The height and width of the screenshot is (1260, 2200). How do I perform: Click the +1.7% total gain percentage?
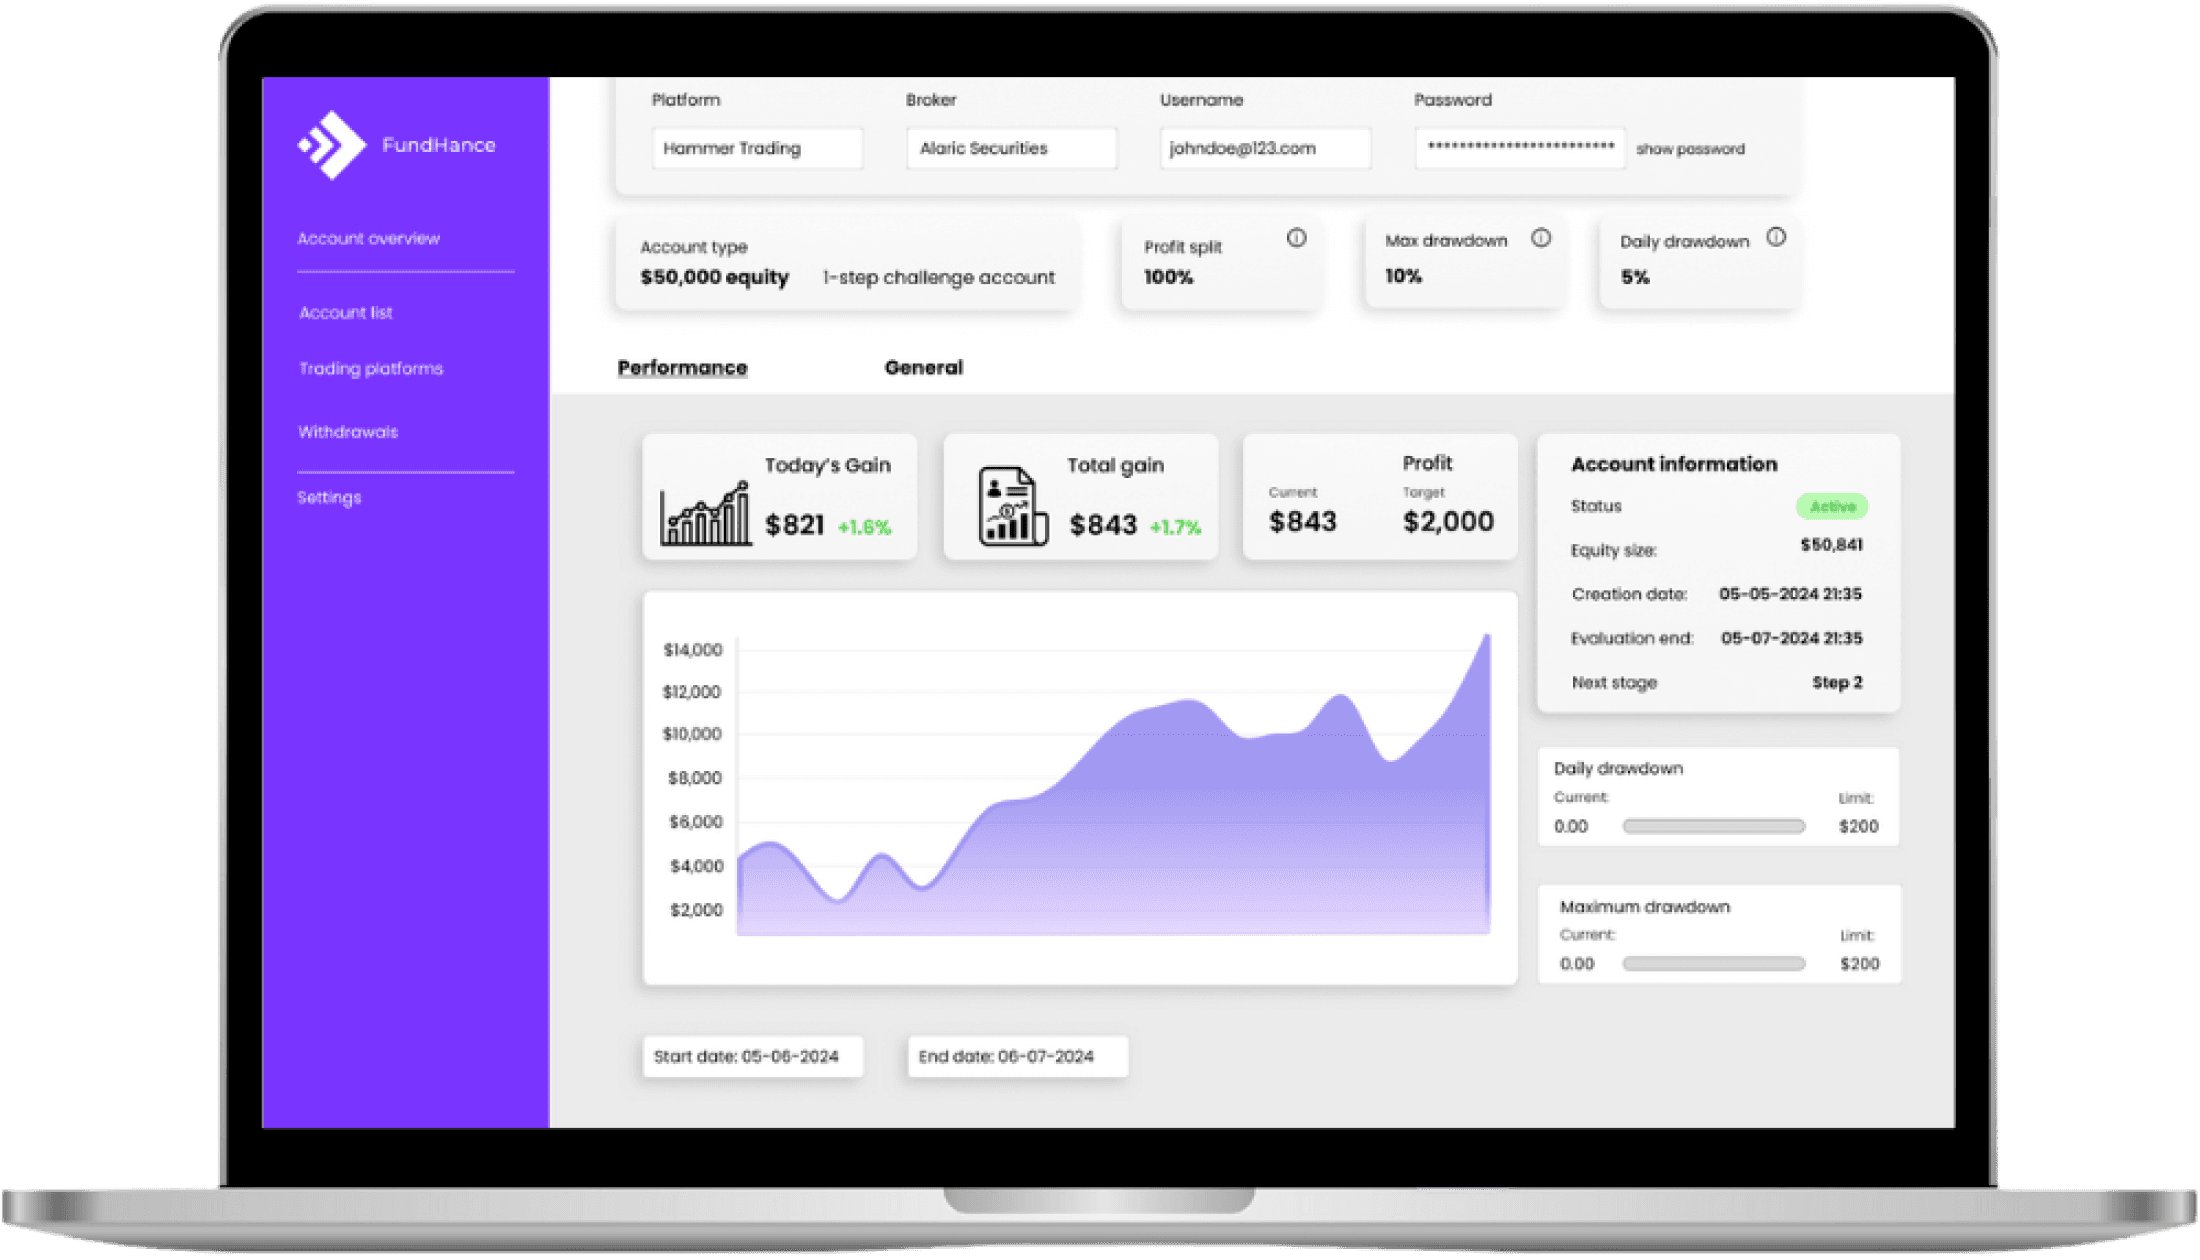click(x=1175, y=528)
